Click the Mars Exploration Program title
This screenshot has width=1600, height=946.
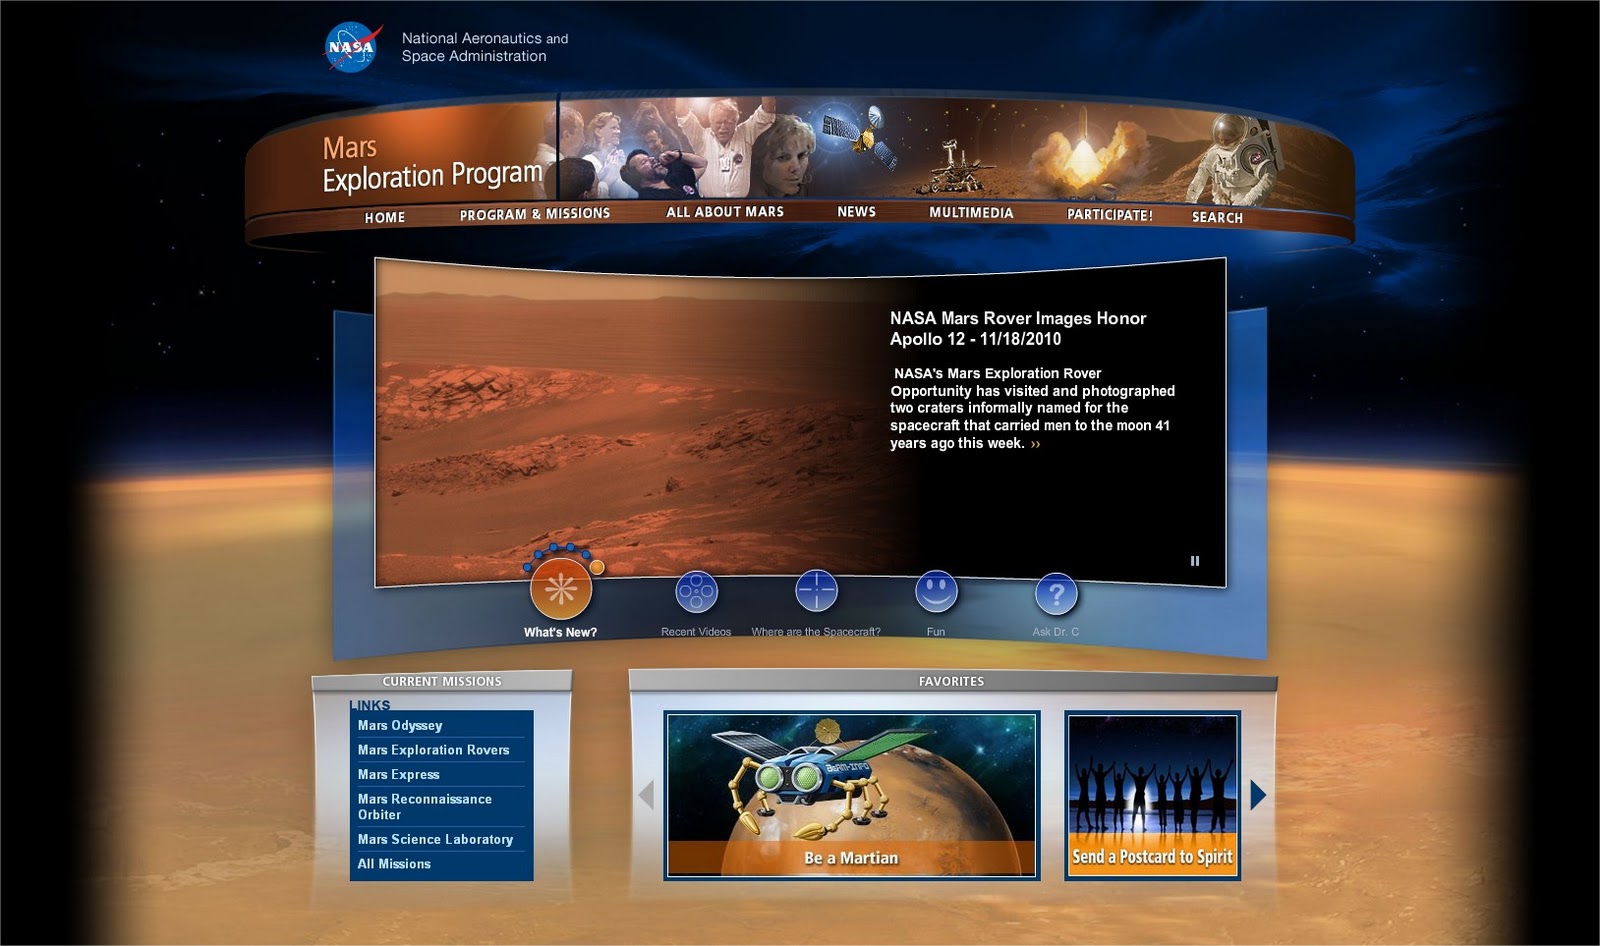[432, 164]
